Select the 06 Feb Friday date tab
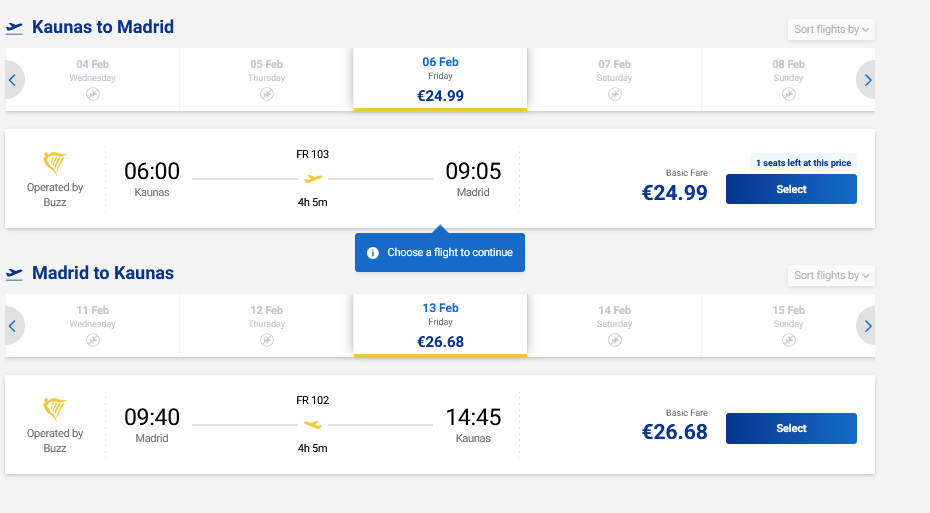Screen dimensions: 930x513 [x=440, y=79]
